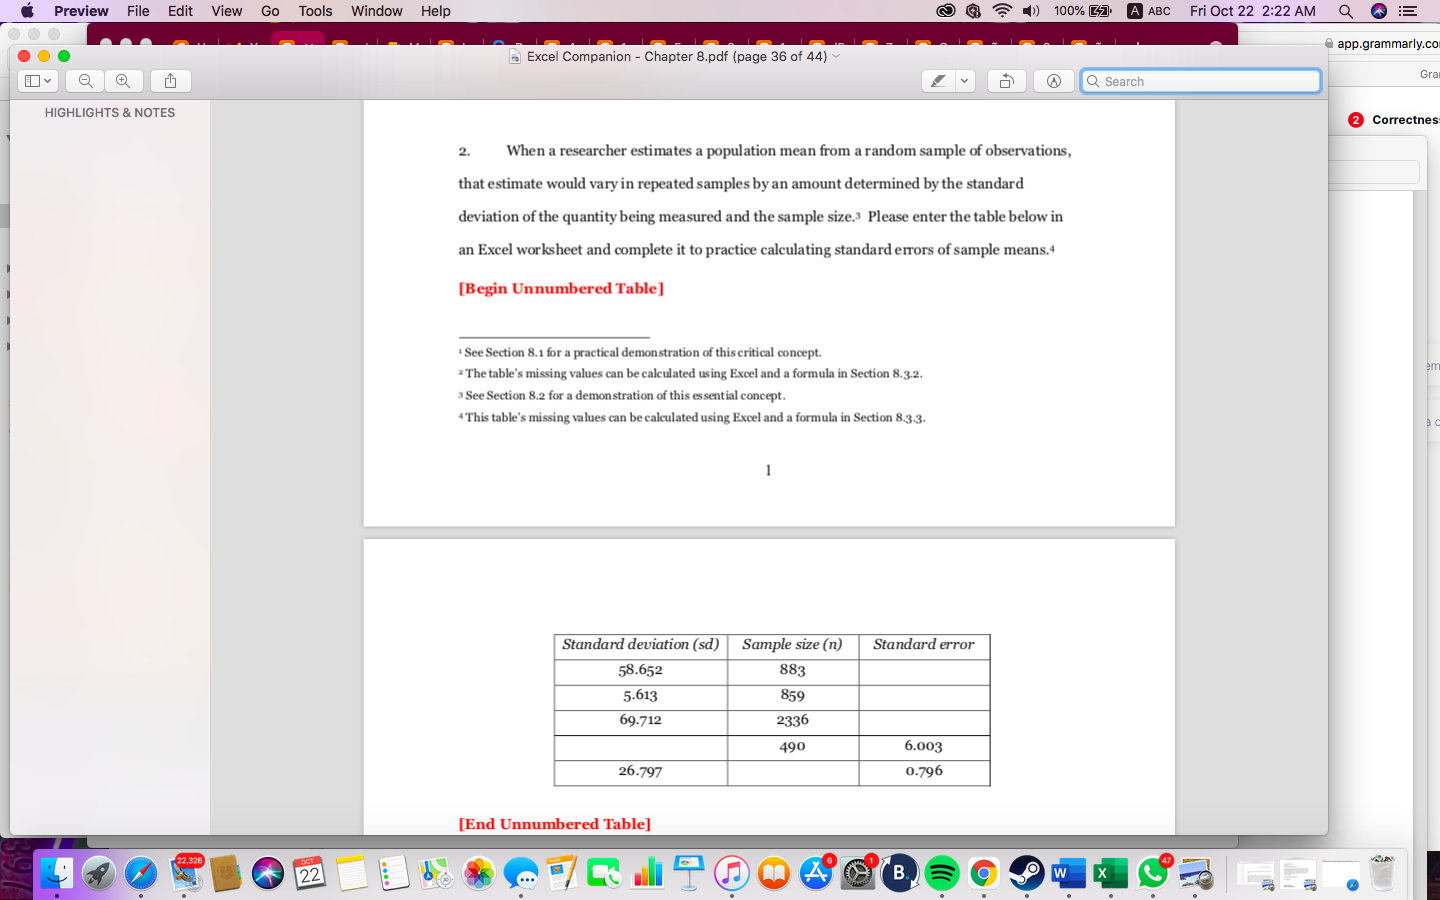Screen dimensions: 1440x900
Task: Open WhatsApp from the Dock
Action: tap(1151, 872)
